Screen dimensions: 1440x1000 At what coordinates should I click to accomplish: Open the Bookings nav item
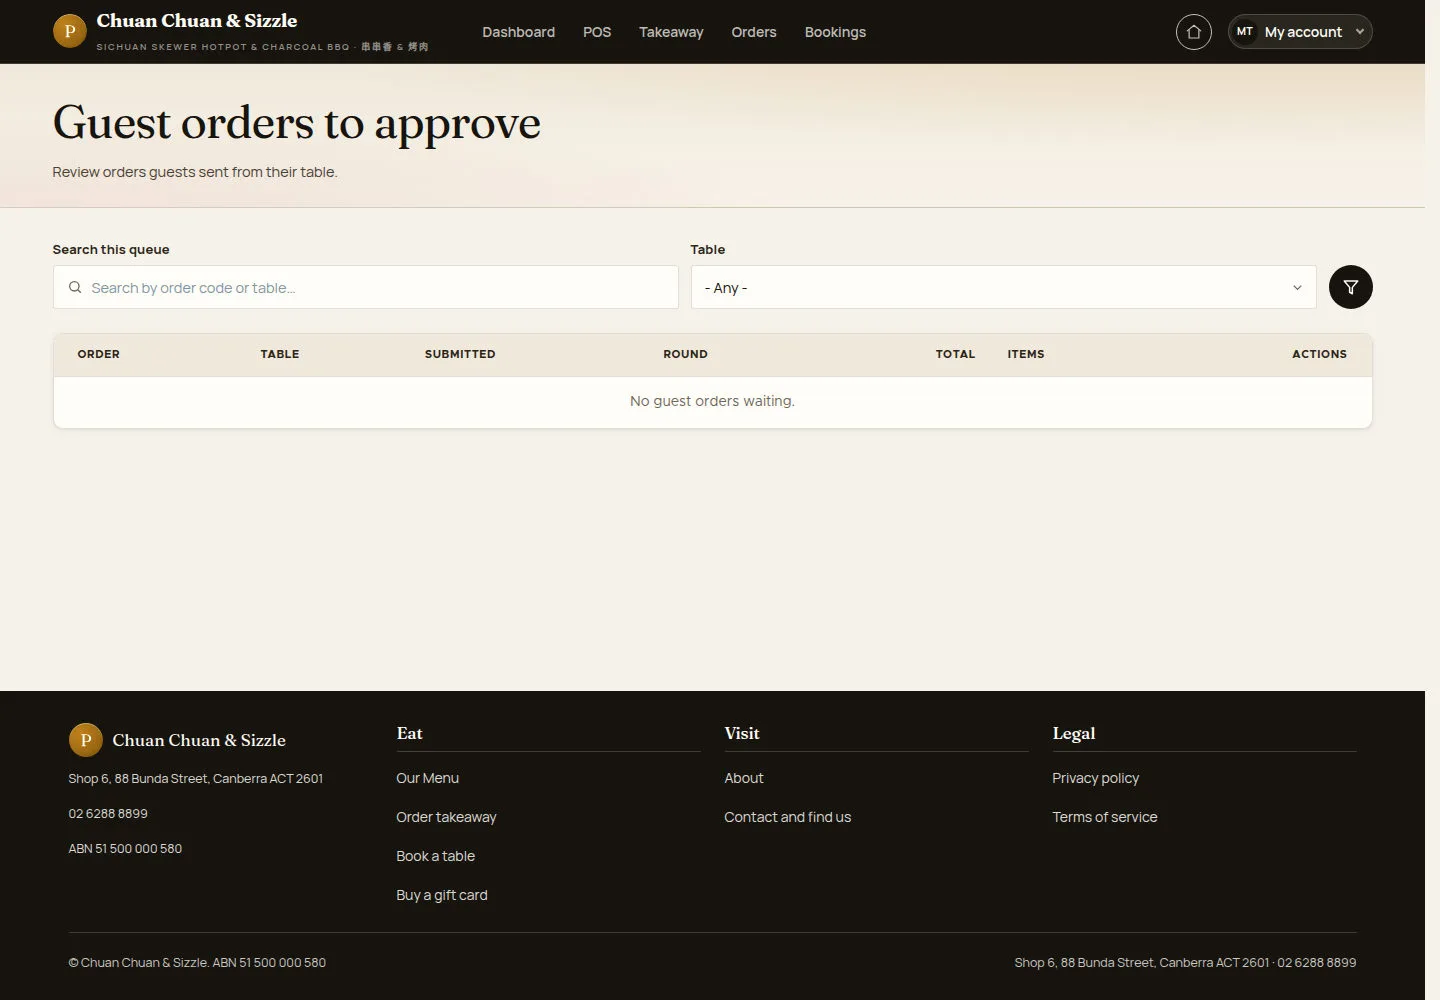tap(835, 32)
